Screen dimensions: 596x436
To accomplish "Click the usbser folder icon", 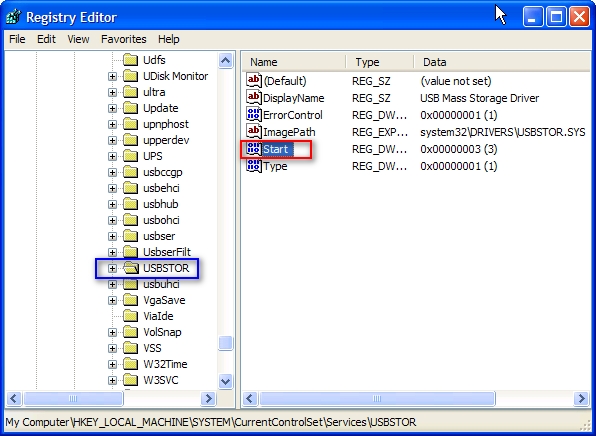I will click(130, 236).
